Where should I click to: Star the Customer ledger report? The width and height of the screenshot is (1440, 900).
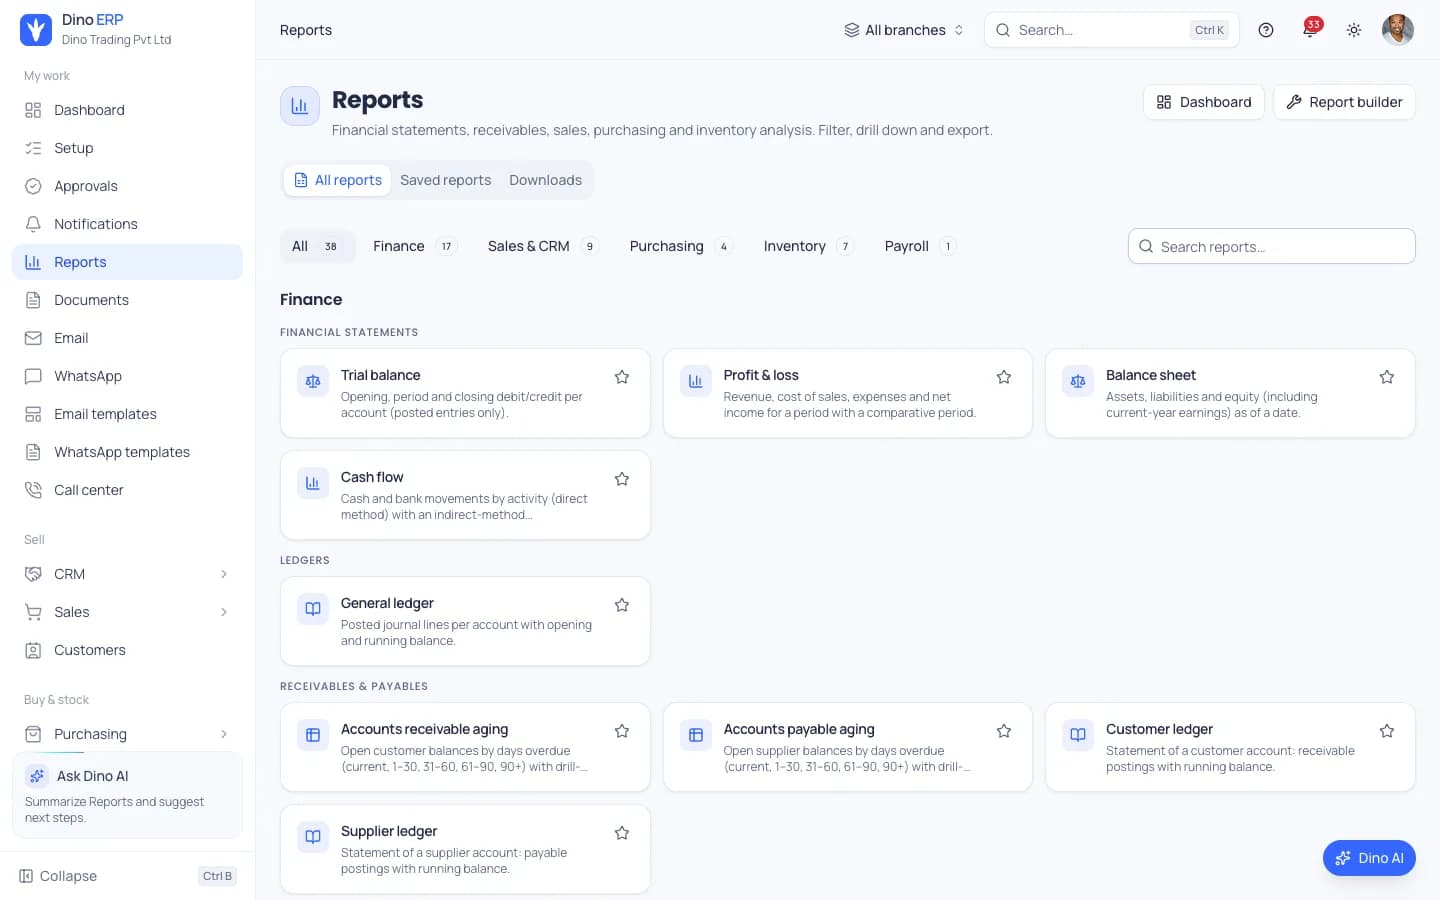coord(1387,731)
